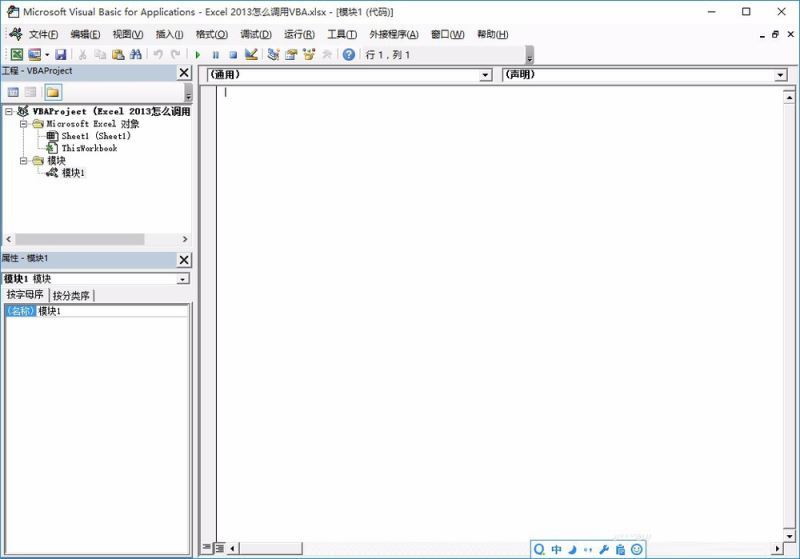Open the (声明) procedure dropdown
Image resolution: width=800 pixels, height=559 pixels.
pyautogui.click(x=780, y=75)
